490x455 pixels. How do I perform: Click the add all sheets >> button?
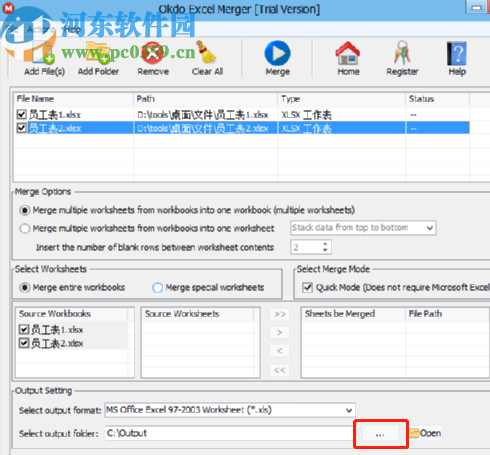[279, 314]
